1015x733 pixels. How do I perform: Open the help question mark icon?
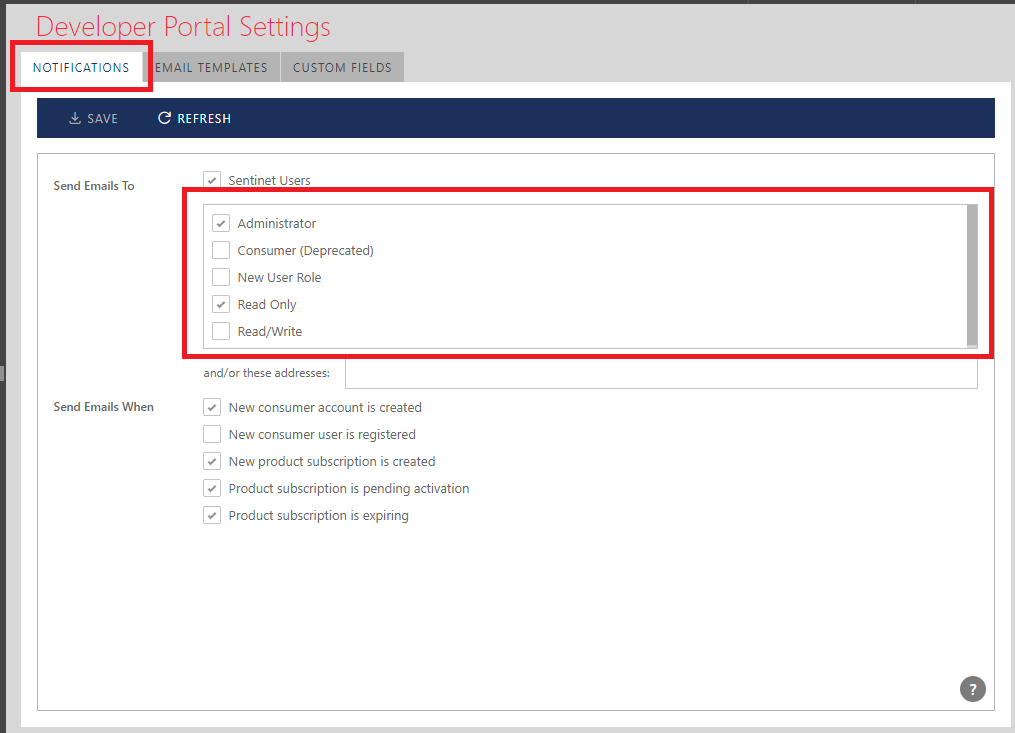click(972, 689)
